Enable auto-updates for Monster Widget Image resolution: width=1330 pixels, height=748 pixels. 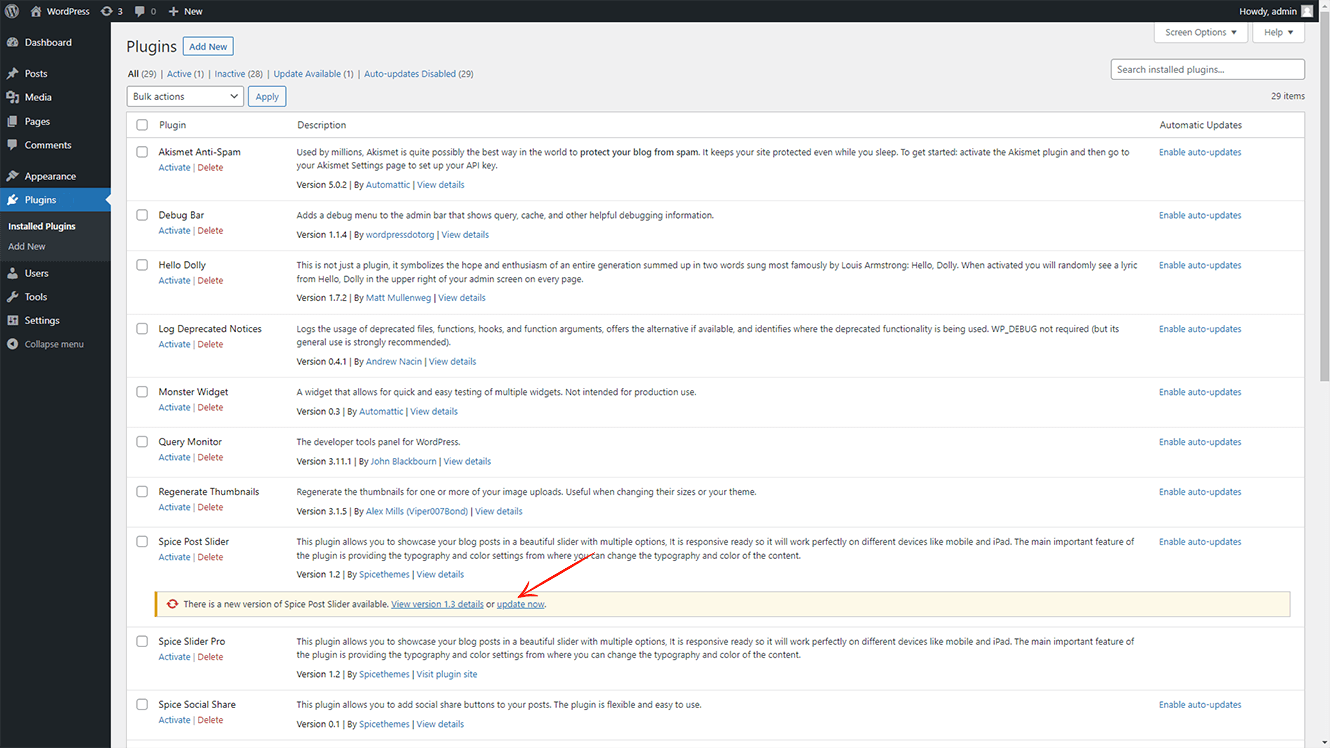1200,392
